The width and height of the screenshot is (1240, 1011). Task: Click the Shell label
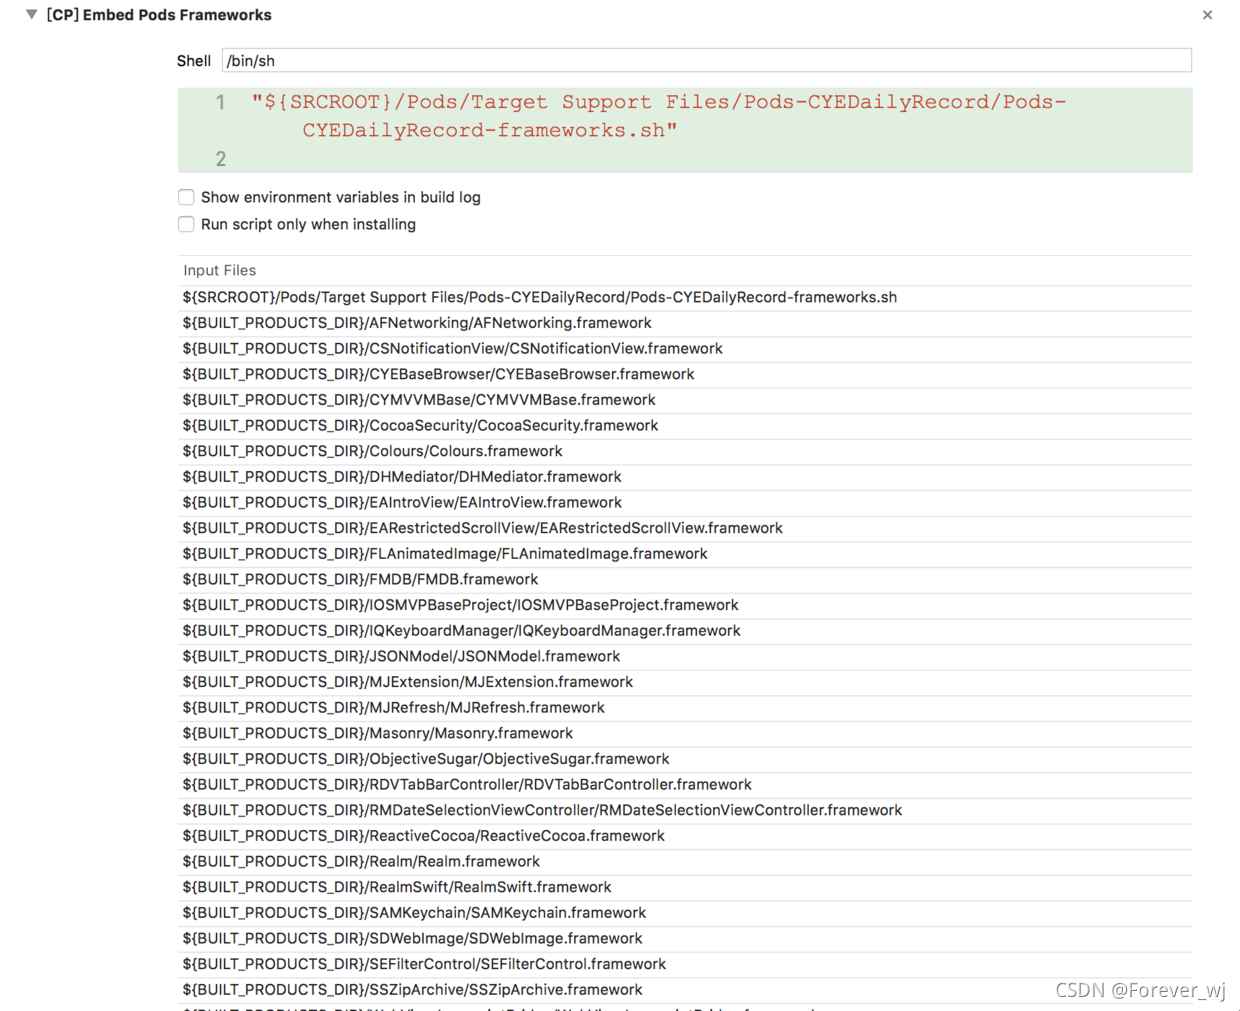point(194,61)
